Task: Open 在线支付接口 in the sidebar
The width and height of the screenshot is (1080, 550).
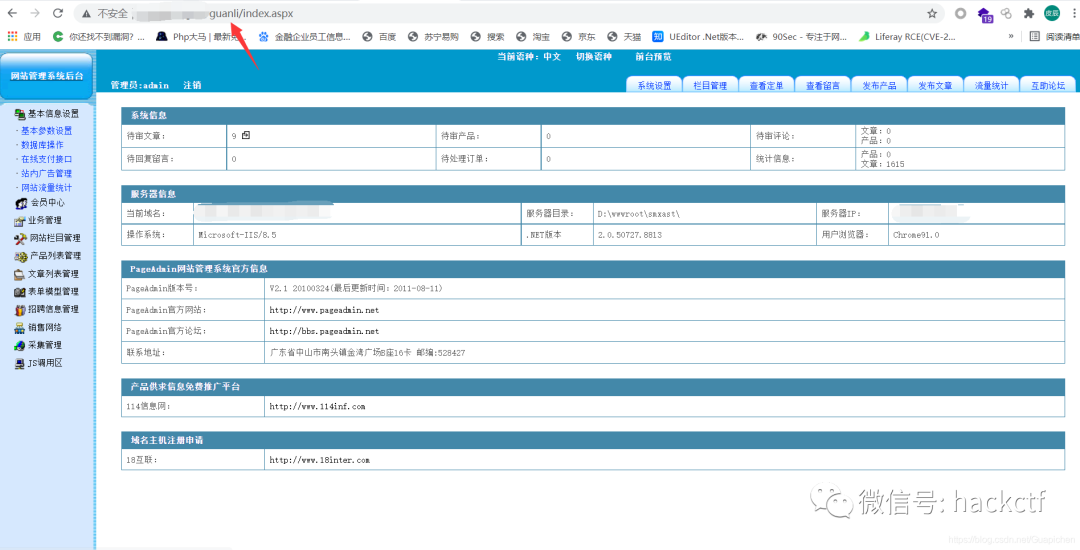Action: pyautogui.click(x=46, y=159)
